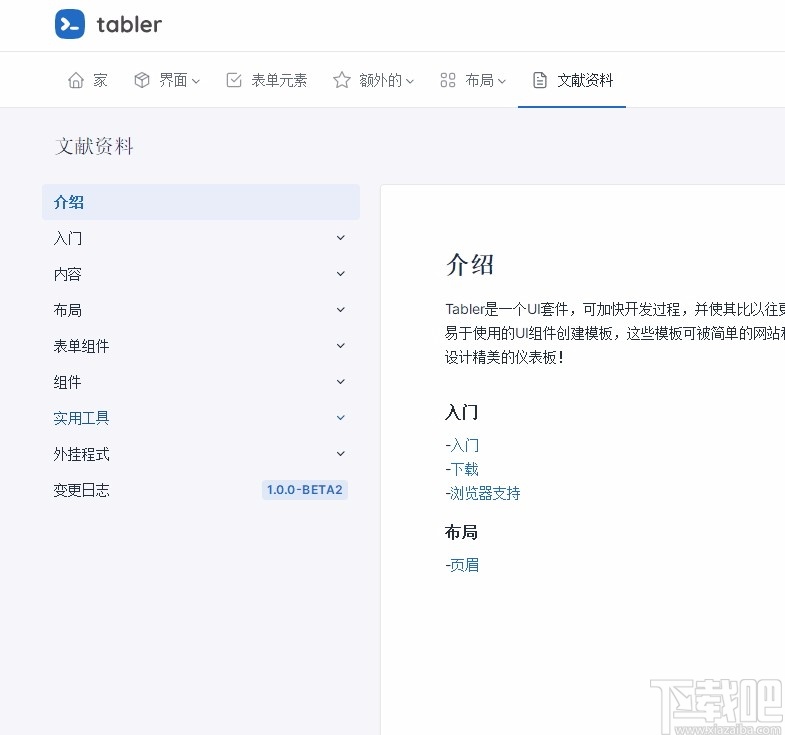The image size is (785, 735).
Task: Open the 额外的 dropdown chevron in navbar
Action: tap(410, 81)
